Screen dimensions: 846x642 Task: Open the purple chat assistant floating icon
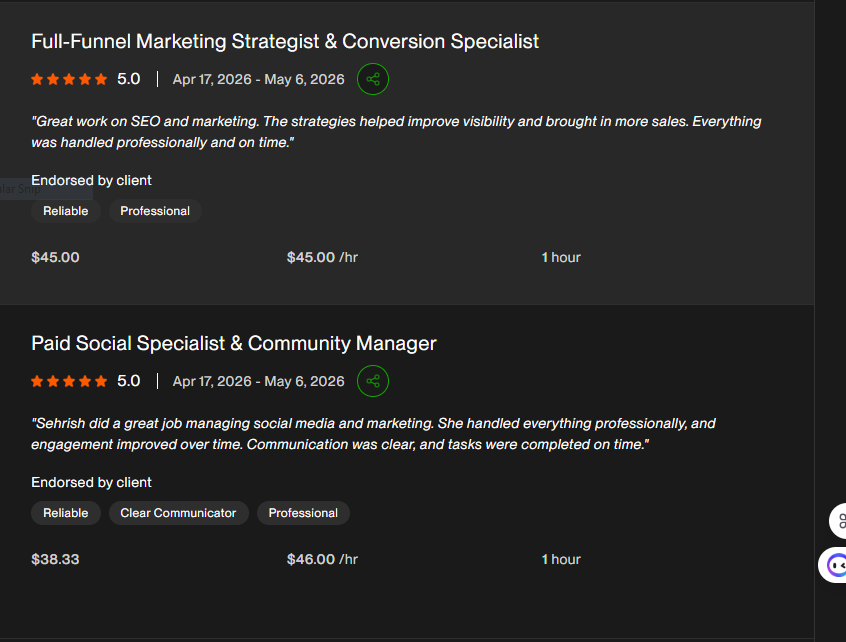(834, 565)
